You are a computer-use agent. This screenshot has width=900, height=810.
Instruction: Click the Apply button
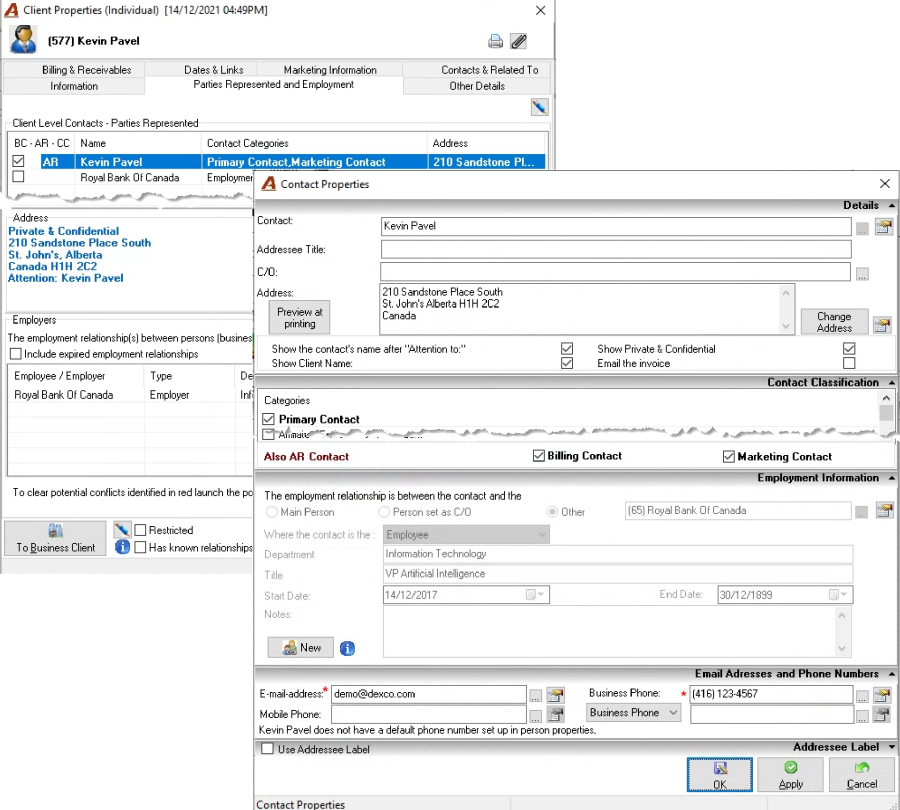(790, 774)
